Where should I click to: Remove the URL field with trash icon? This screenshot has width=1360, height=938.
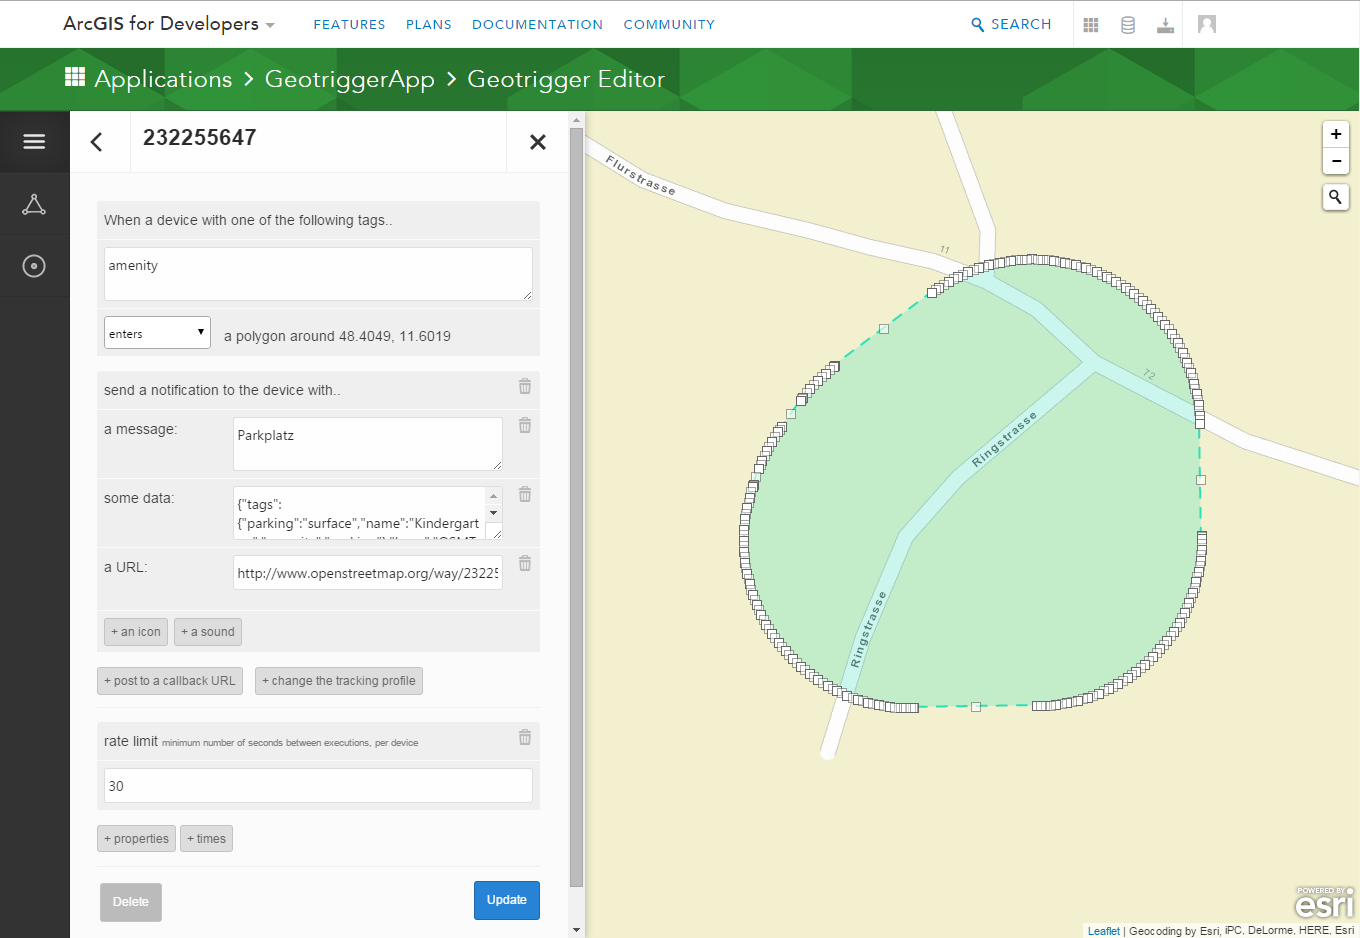[525, 563]
